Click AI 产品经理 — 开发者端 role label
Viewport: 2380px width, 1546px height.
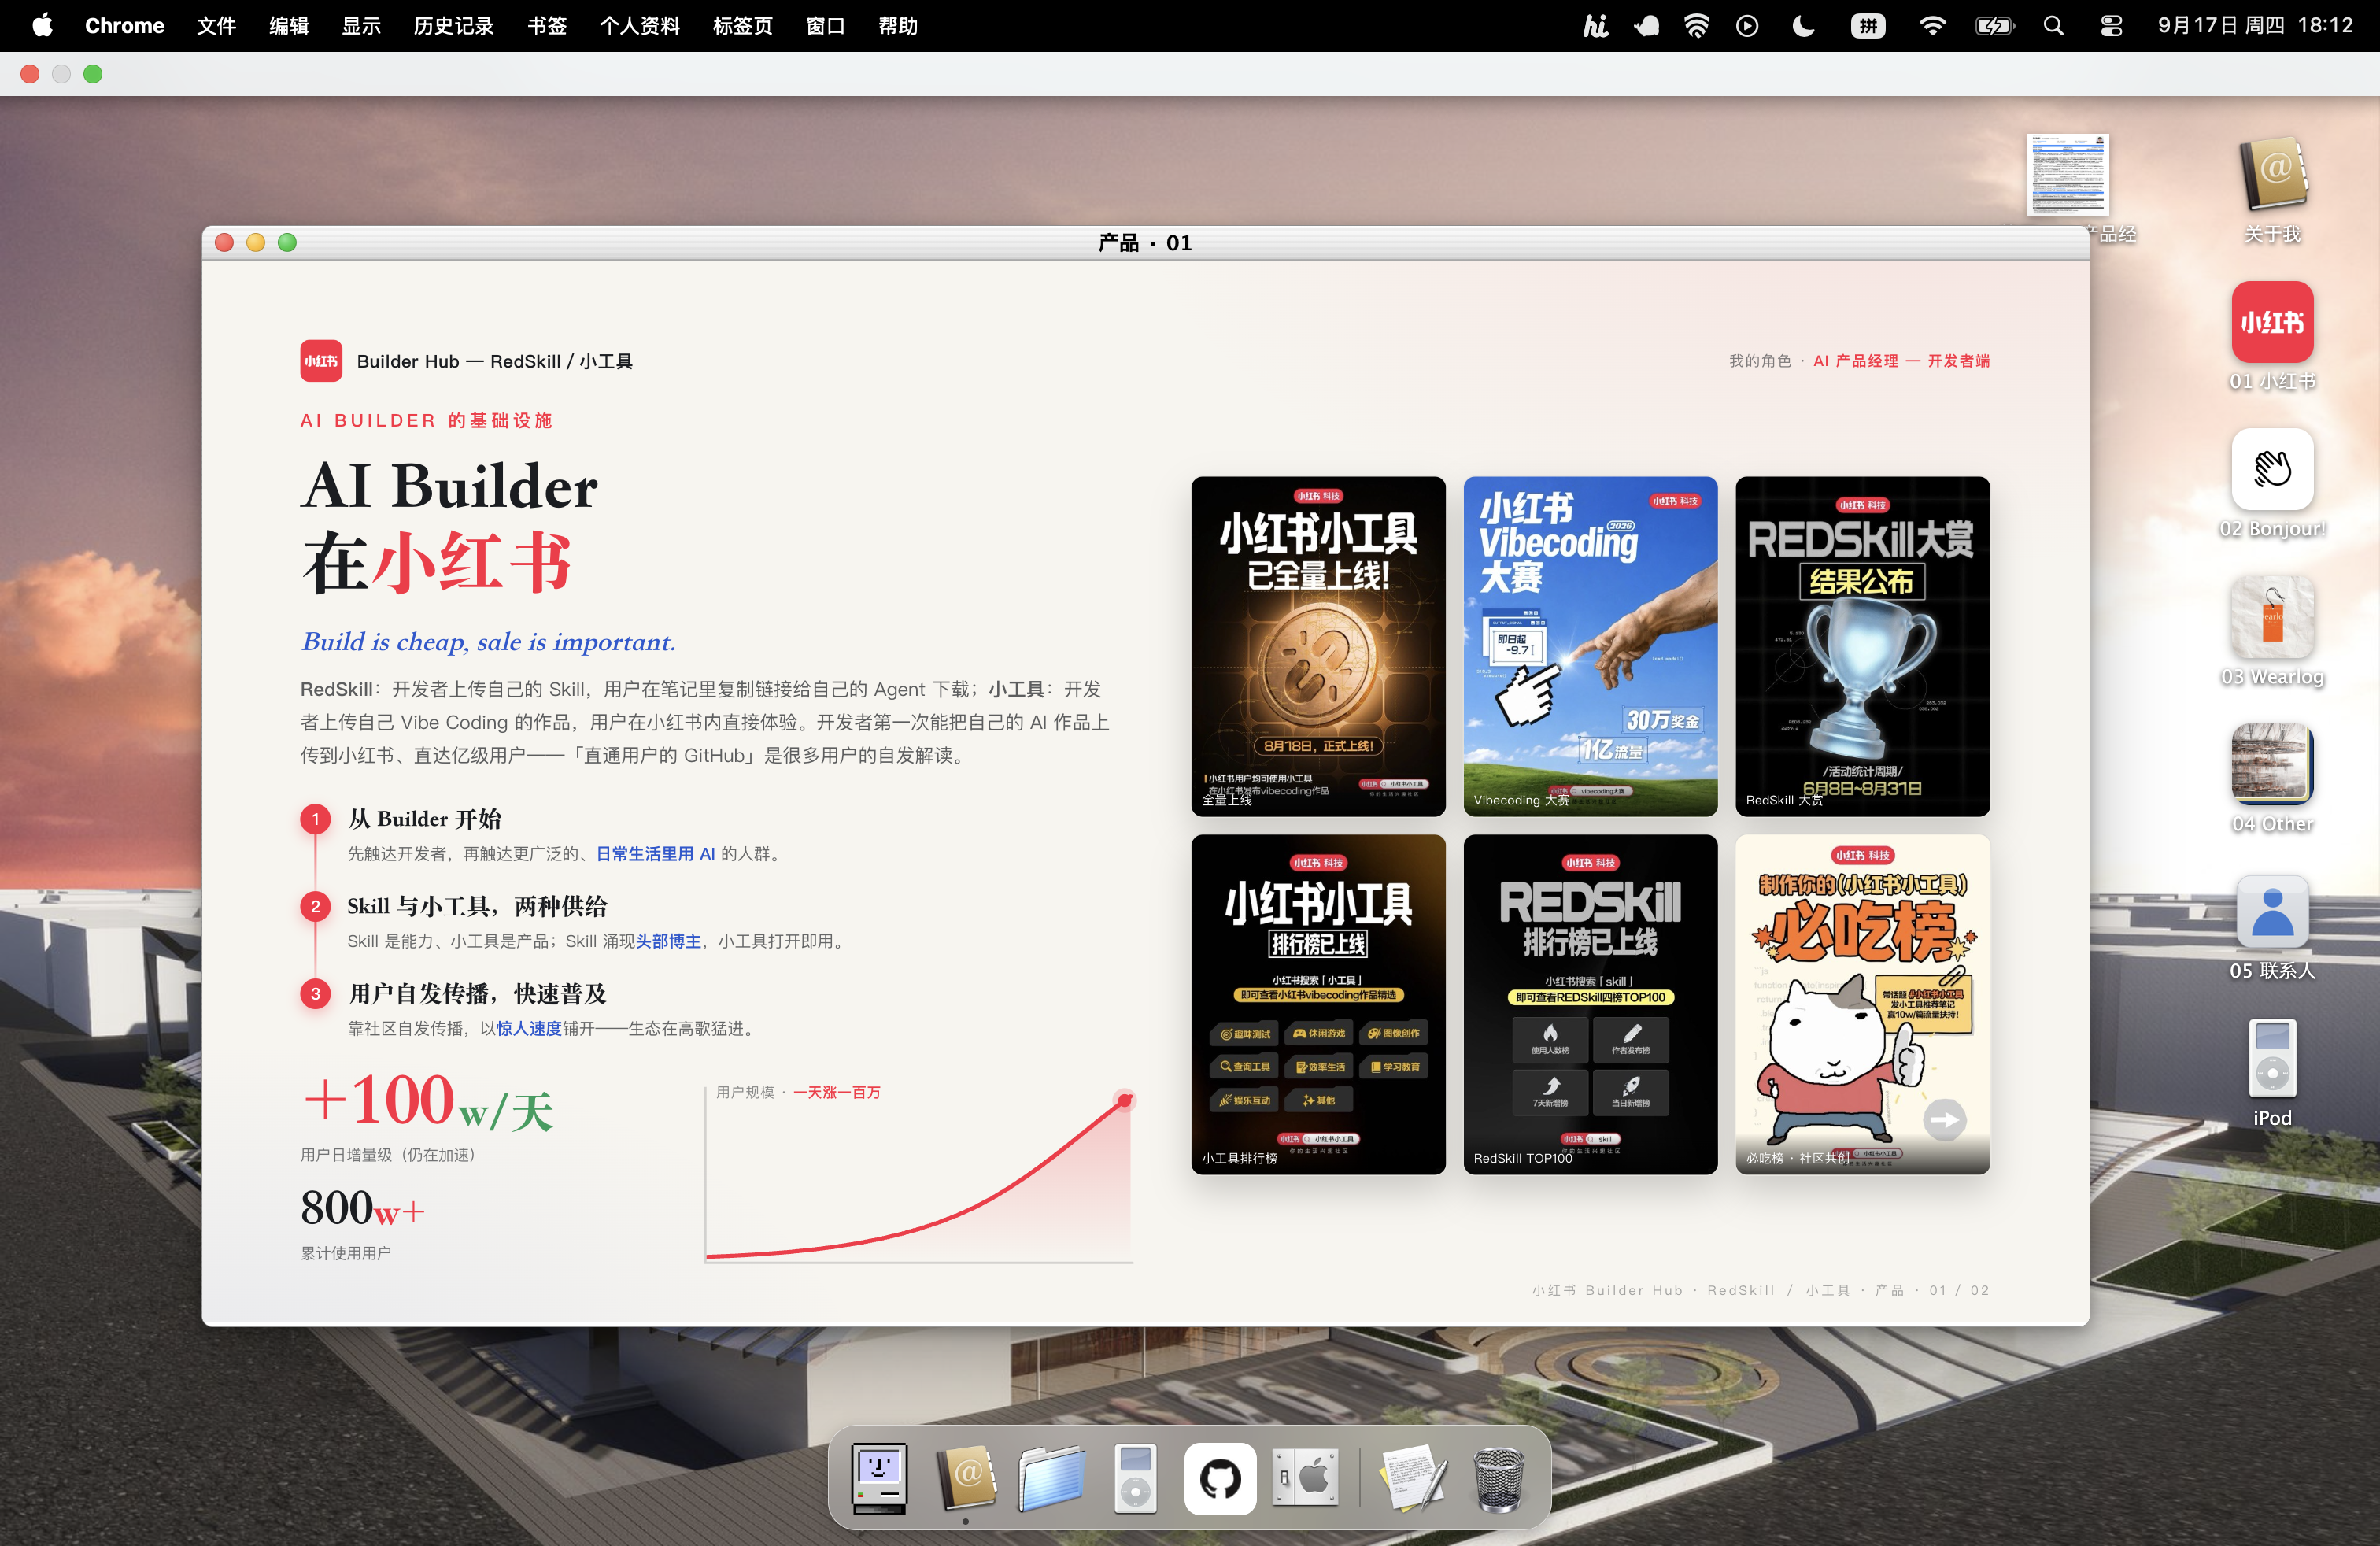(x=1901, y=361)
